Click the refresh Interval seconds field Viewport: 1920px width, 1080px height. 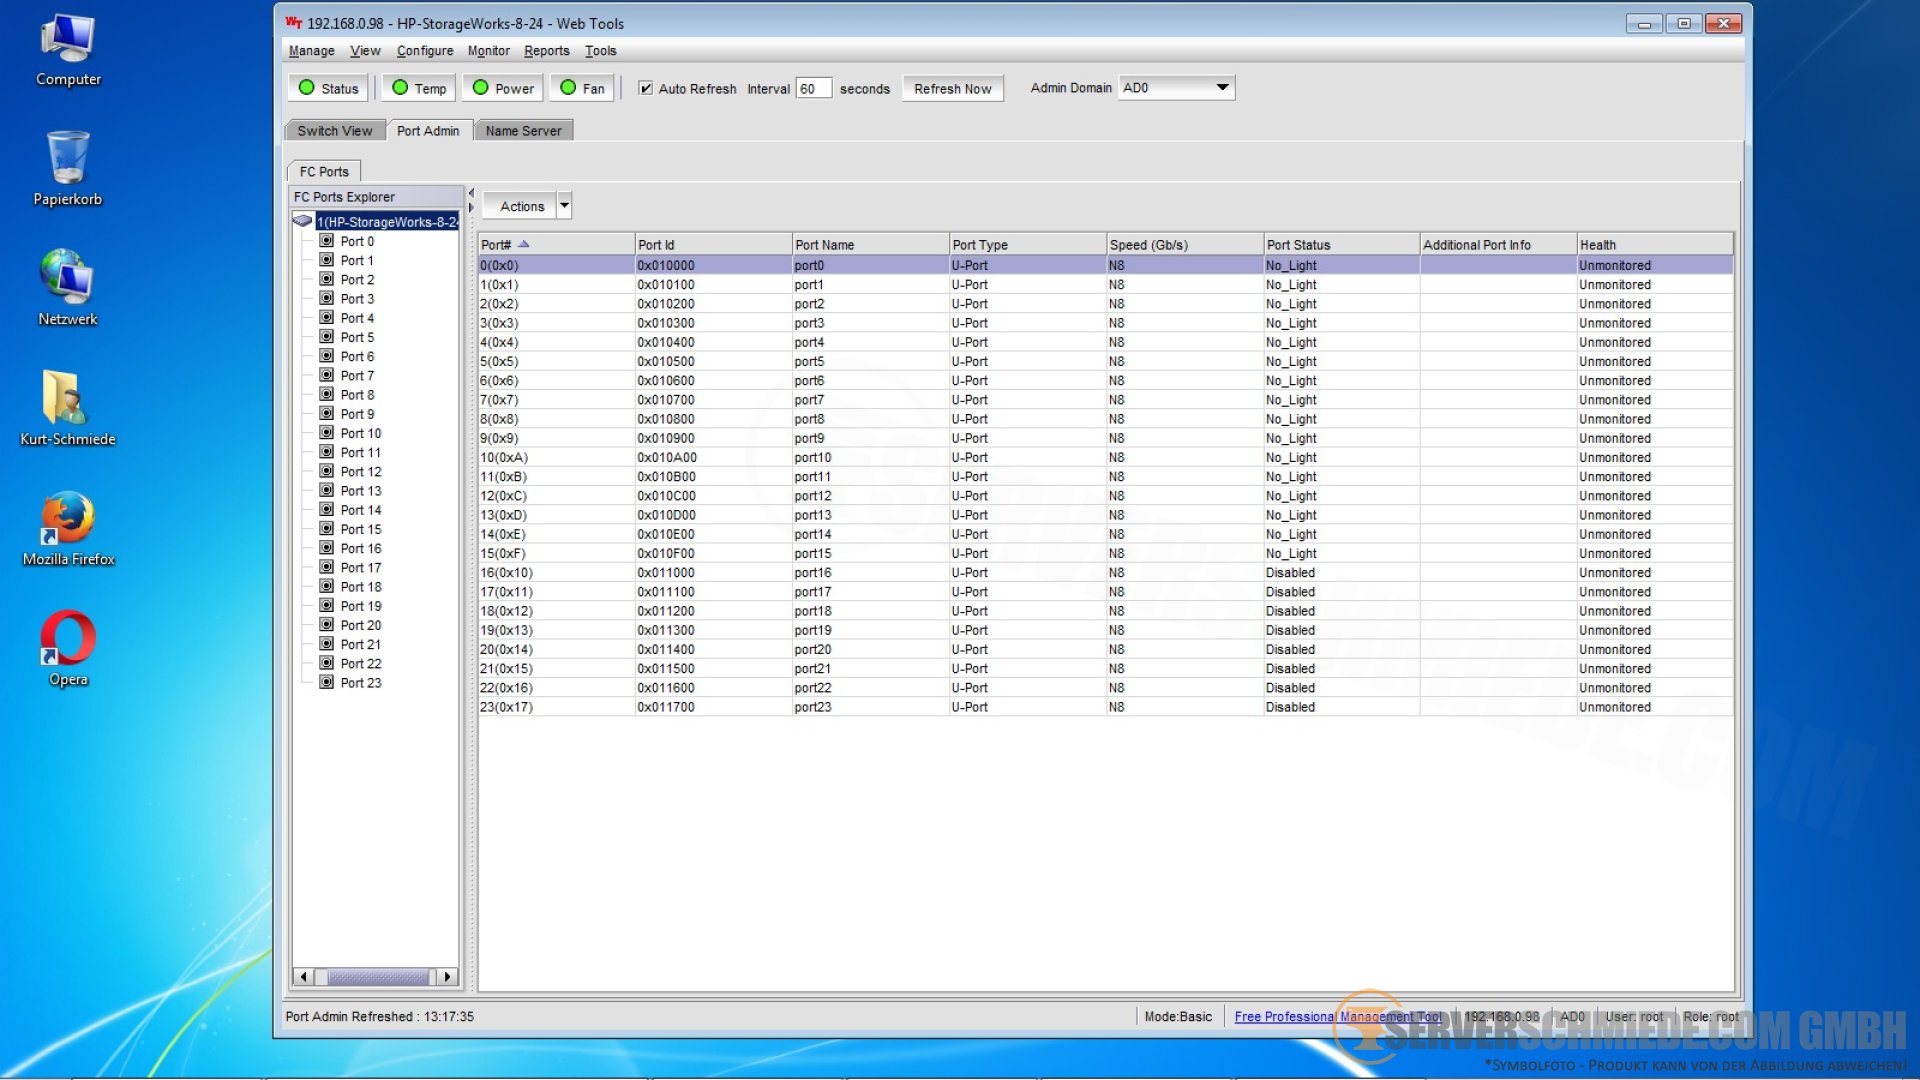(812, 89)
